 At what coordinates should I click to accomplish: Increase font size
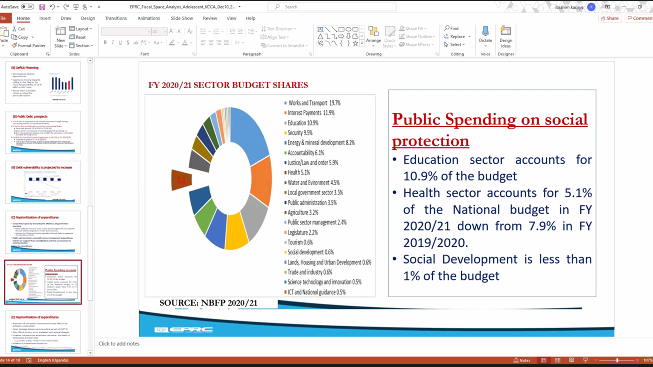(x=172, y=32)
